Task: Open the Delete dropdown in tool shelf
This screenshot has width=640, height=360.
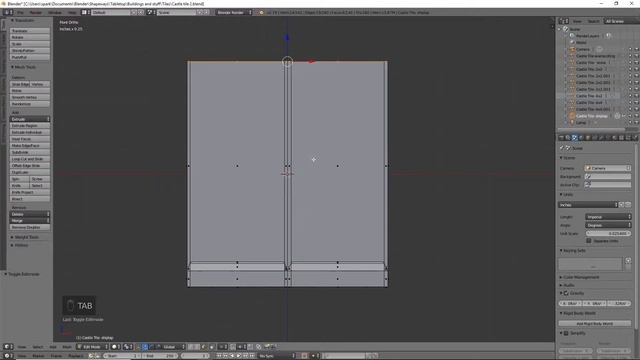Action: [30, 214]
